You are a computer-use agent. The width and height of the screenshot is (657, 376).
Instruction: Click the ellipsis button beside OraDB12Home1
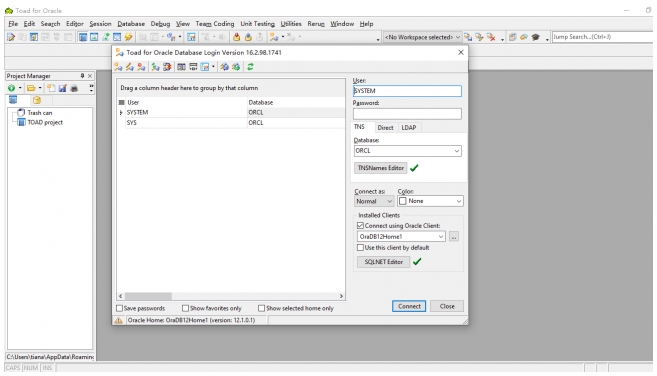(453, 236)
